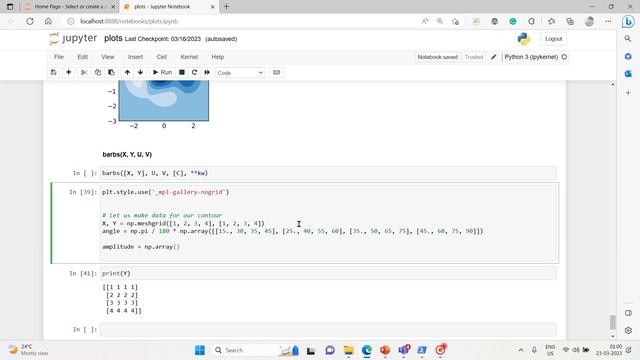Open browser favorites star icon
Viewport: 640px width, 360px height.
[551, 21]
